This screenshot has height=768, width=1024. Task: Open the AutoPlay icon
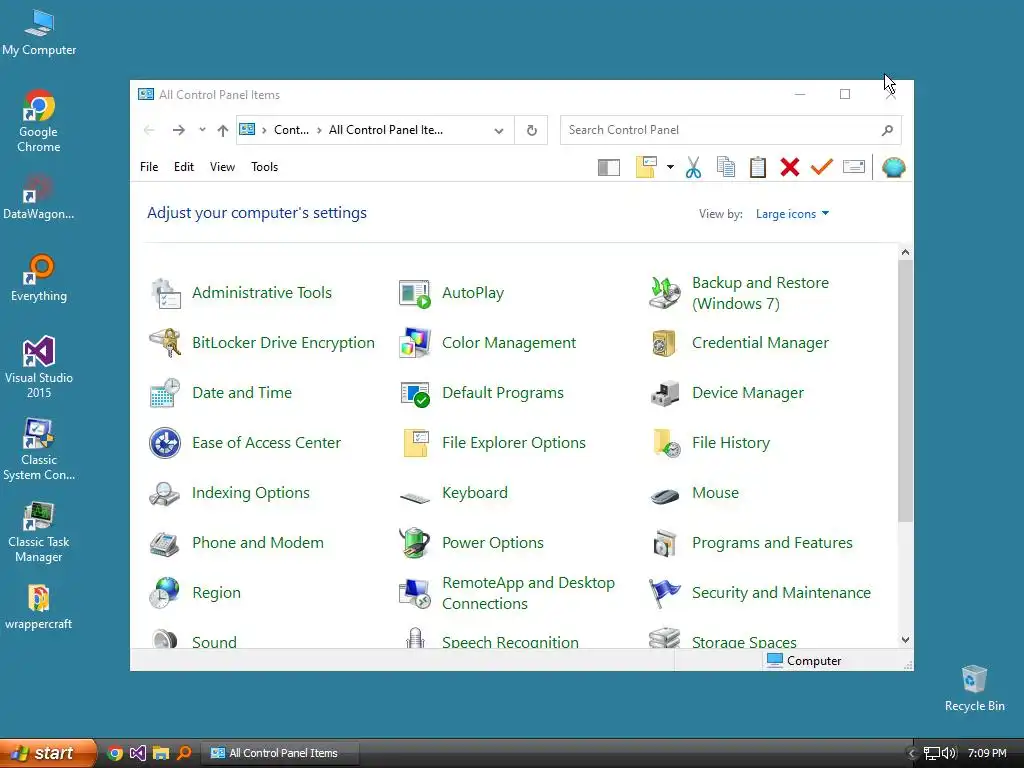(x=415, y=293)
